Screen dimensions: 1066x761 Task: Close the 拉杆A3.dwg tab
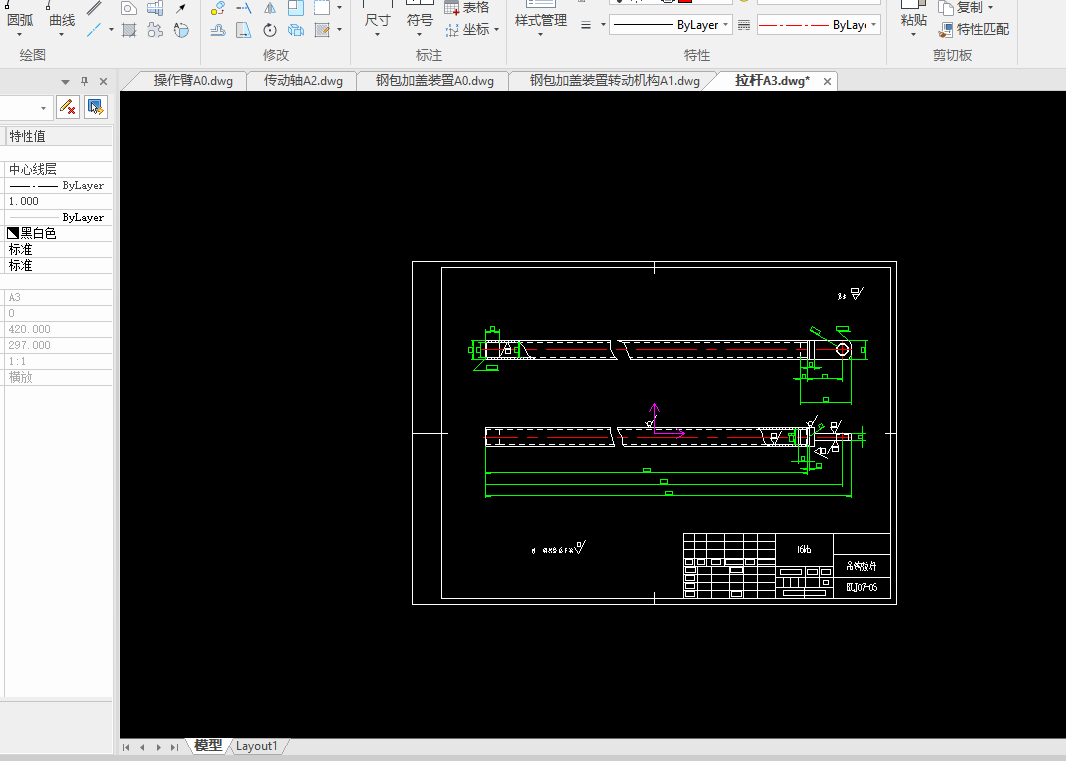827,82
